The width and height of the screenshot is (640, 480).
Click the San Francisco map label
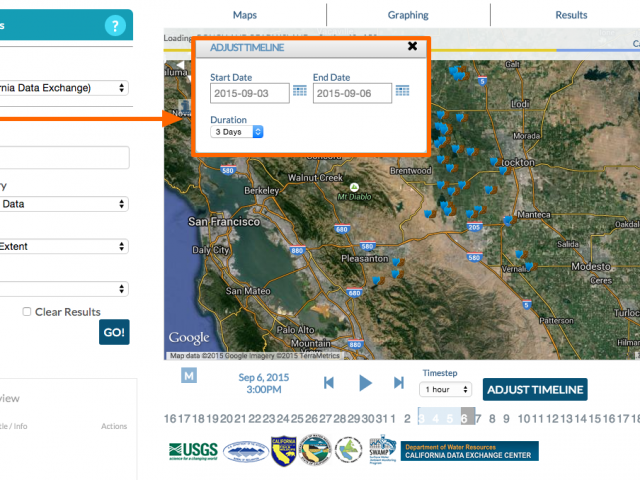point(224,222)
